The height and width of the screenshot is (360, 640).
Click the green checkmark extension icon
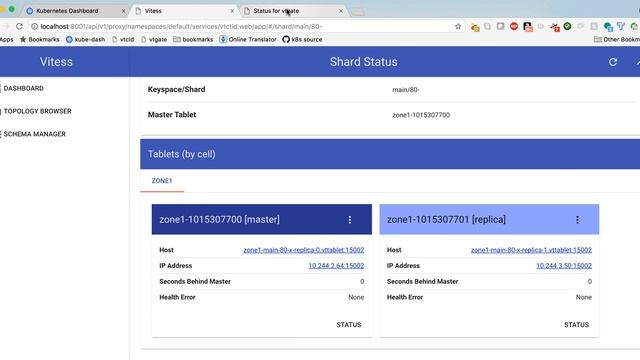point(567,27)
